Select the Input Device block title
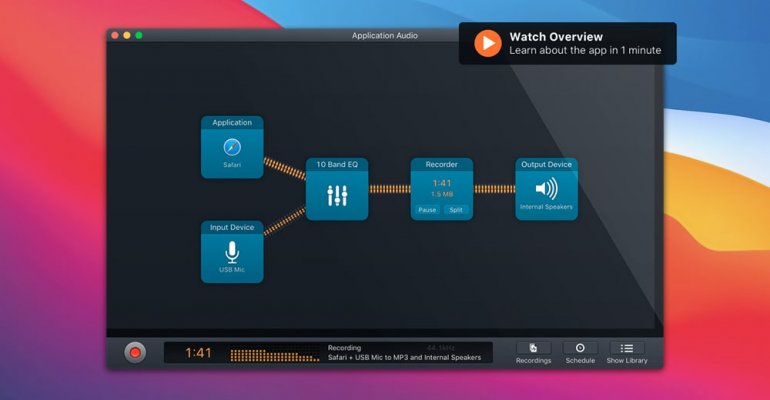Screen dimensions: 770x400 pyautogui.click(x=232, y=227)
